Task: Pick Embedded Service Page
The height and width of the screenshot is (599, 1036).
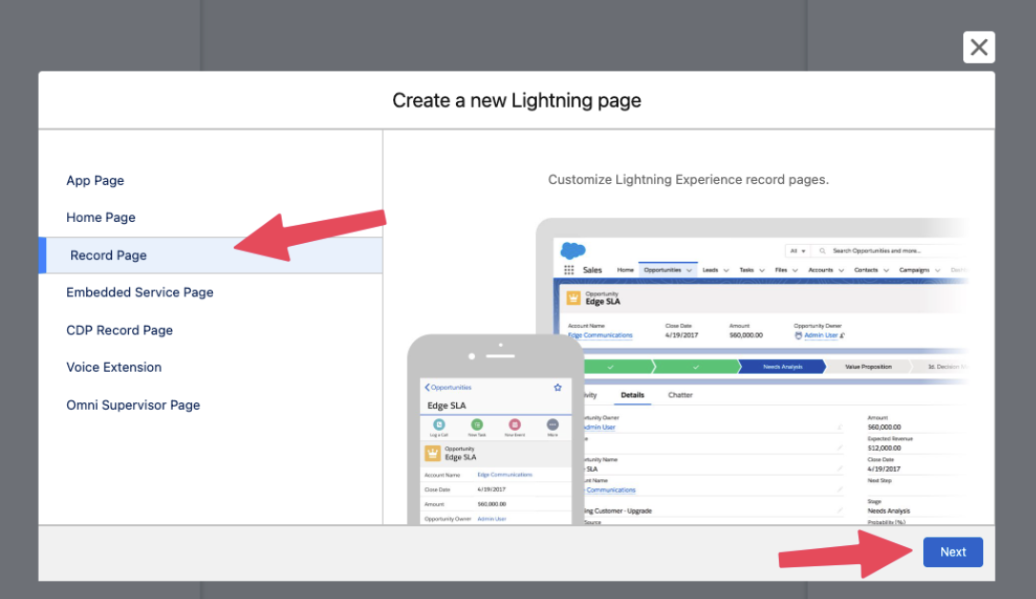Action: 139,292
